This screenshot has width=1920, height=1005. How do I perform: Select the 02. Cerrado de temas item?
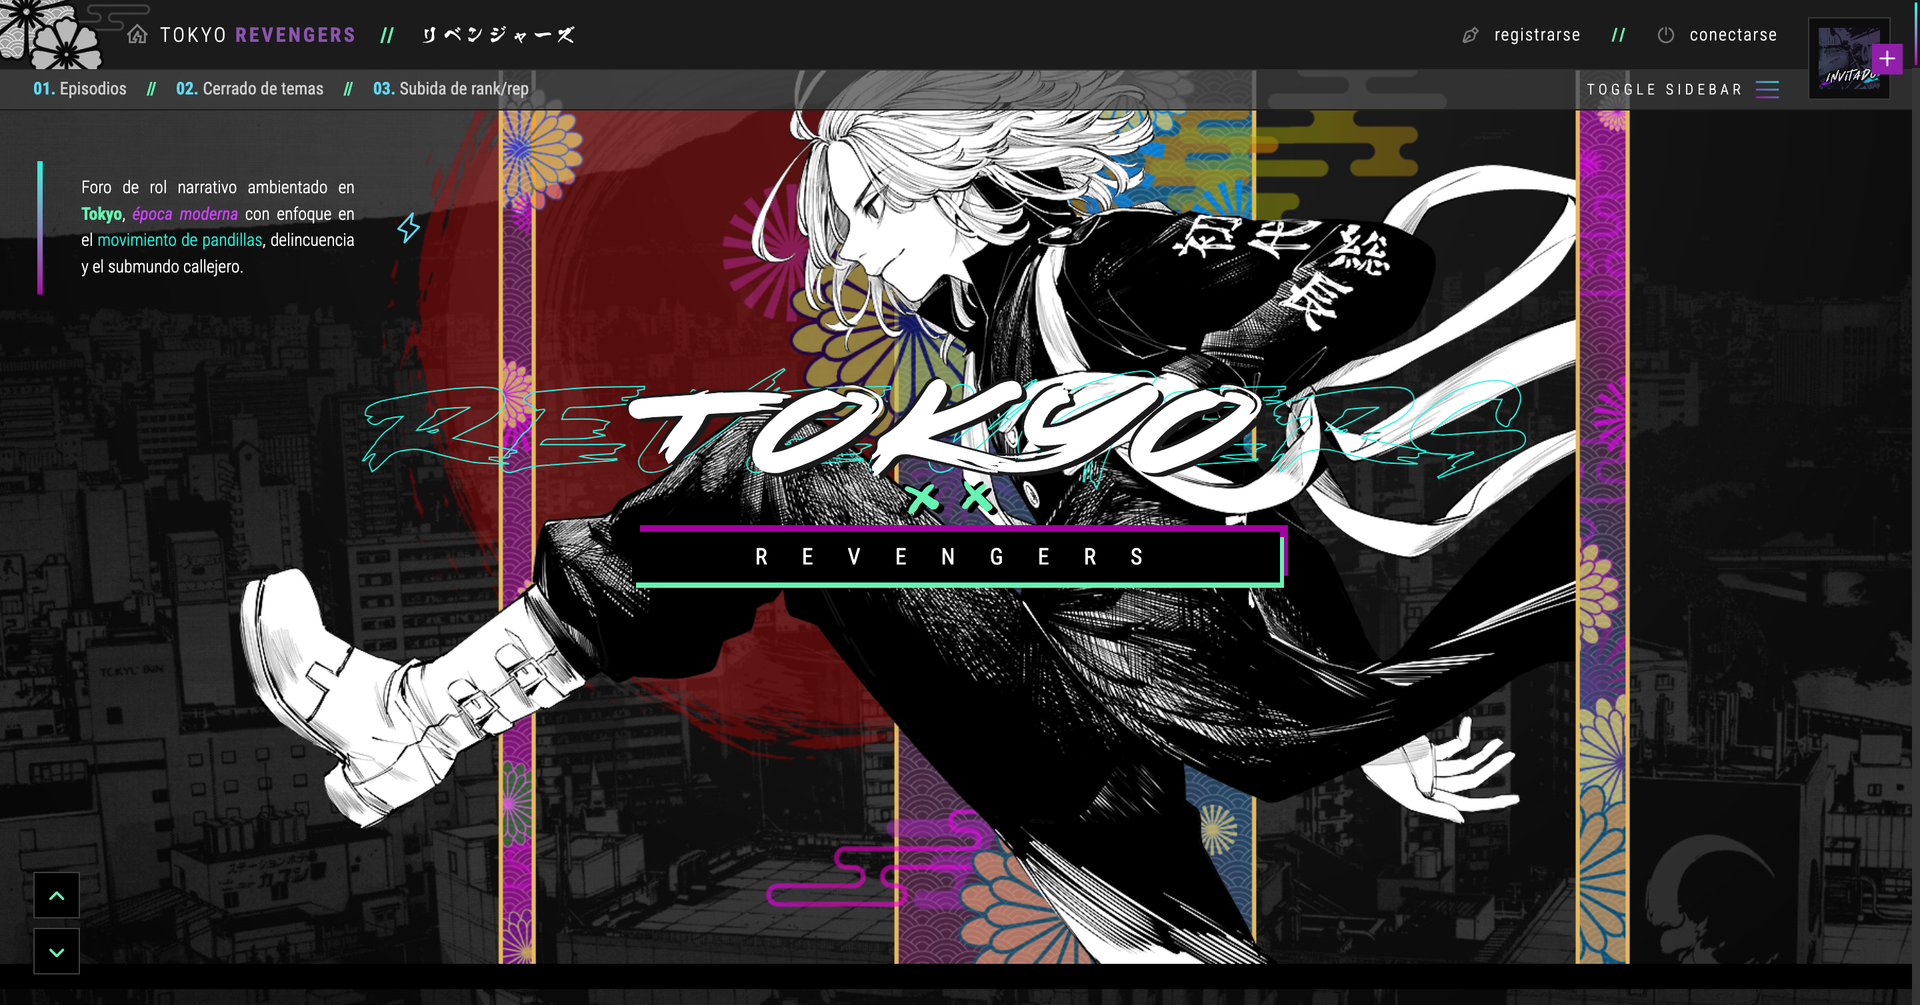click(x=250, y=89)
